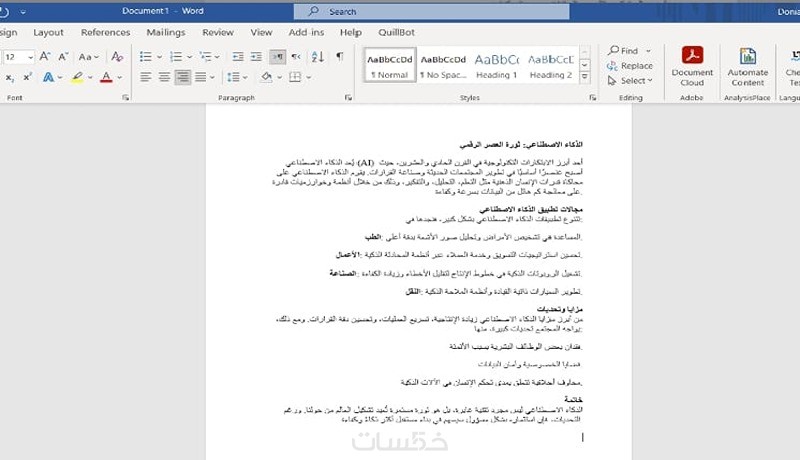Apply the Heading 1 style

coord(496,65)
